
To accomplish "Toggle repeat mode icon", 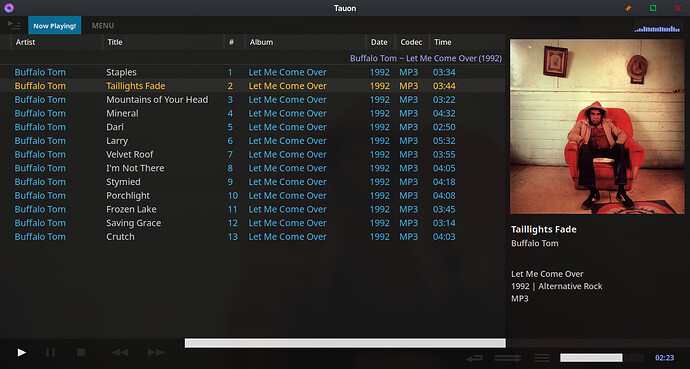I will tap(474, 358).
